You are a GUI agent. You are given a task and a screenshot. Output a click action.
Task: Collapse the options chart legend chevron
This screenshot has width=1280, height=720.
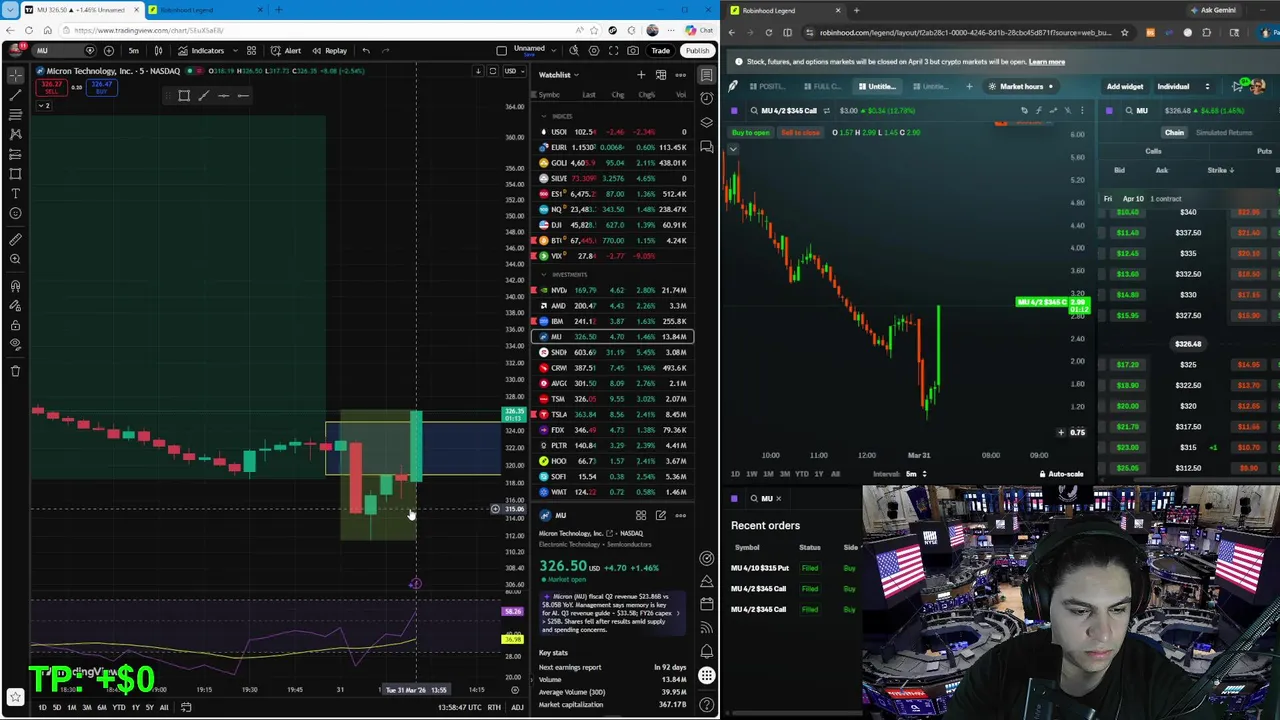click(x=733, y=149)
